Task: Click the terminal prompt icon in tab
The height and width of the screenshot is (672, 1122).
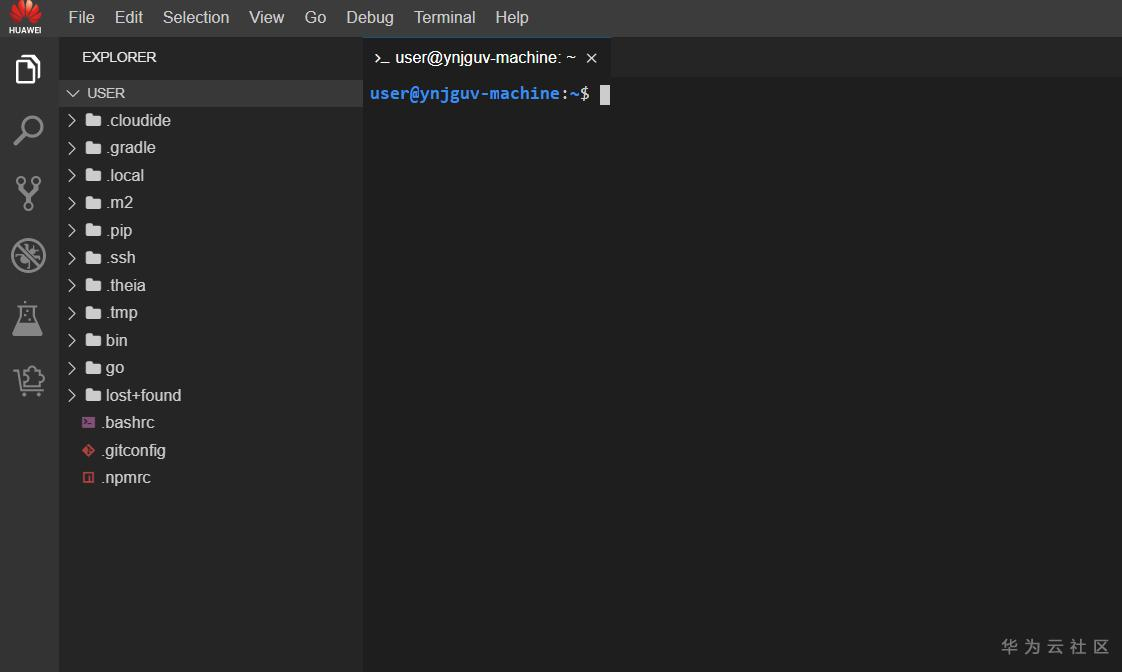Action: (x=382, y=58)
